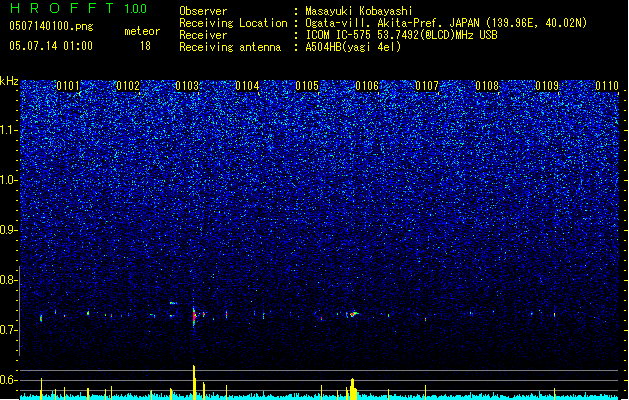Click the 0109 time marker
This screenshot has width=629, height=400.
tap(547, 86)
